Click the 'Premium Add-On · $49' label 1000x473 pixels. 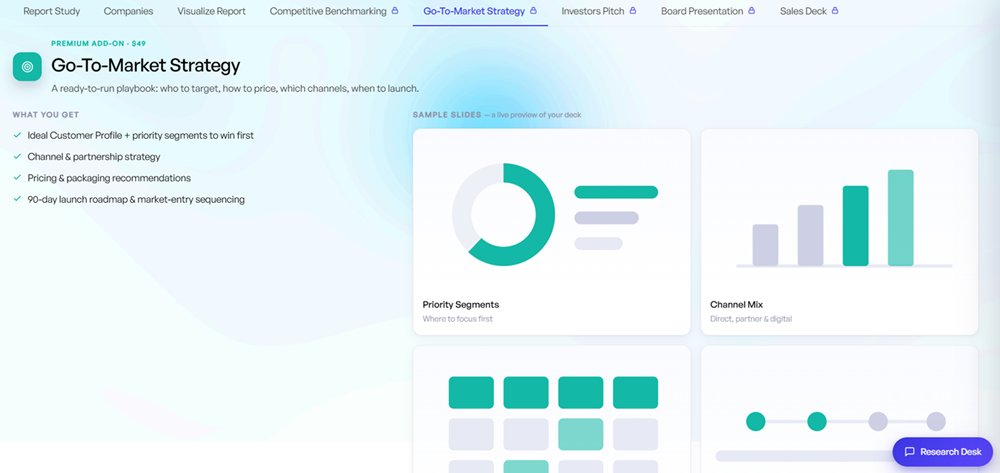pyautogui.click(x=99, y=44)
